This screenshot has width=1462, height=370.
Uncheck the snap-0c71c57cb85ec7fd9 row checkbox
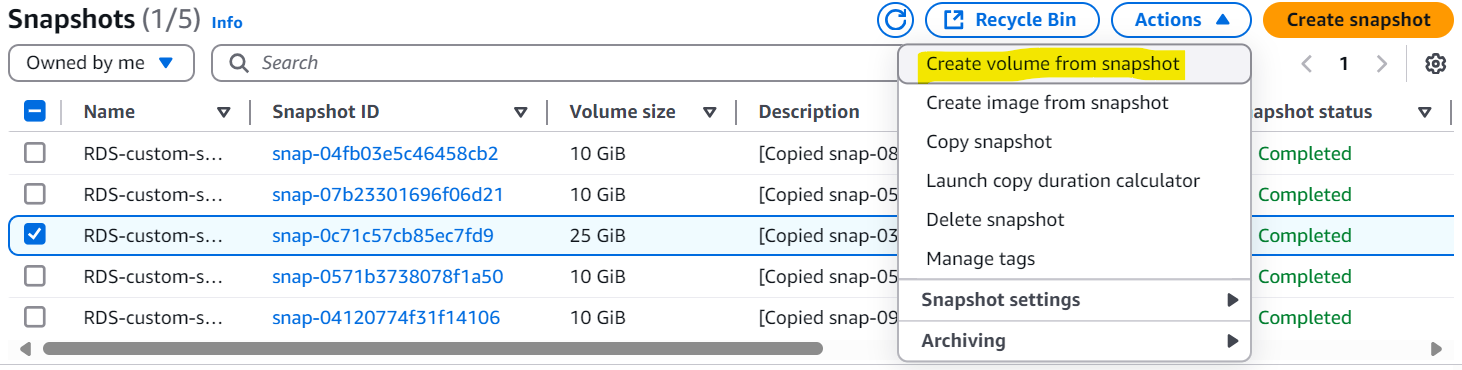coord(35,235)
